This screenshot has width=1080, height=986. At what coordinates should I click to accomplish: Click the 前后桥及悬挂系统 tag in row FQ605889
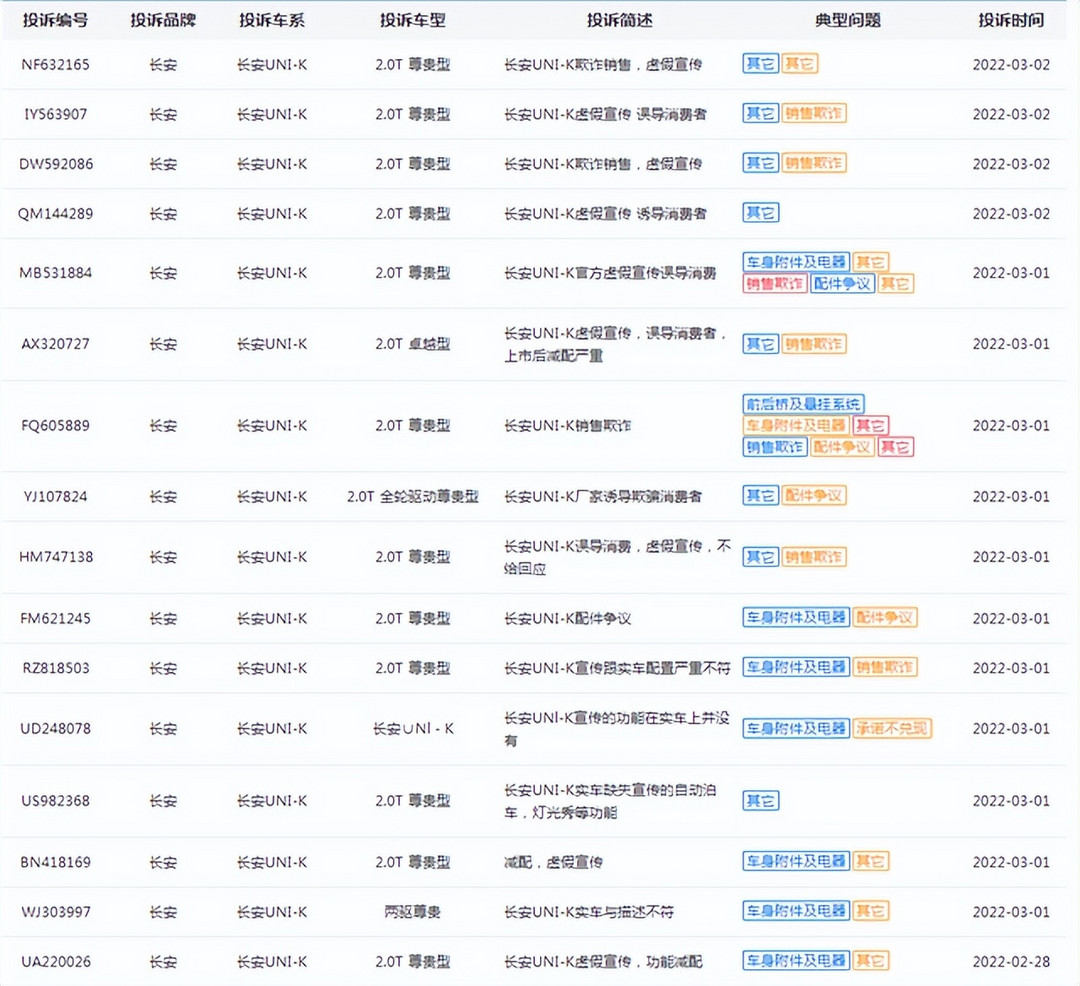[x=803, y=403]
